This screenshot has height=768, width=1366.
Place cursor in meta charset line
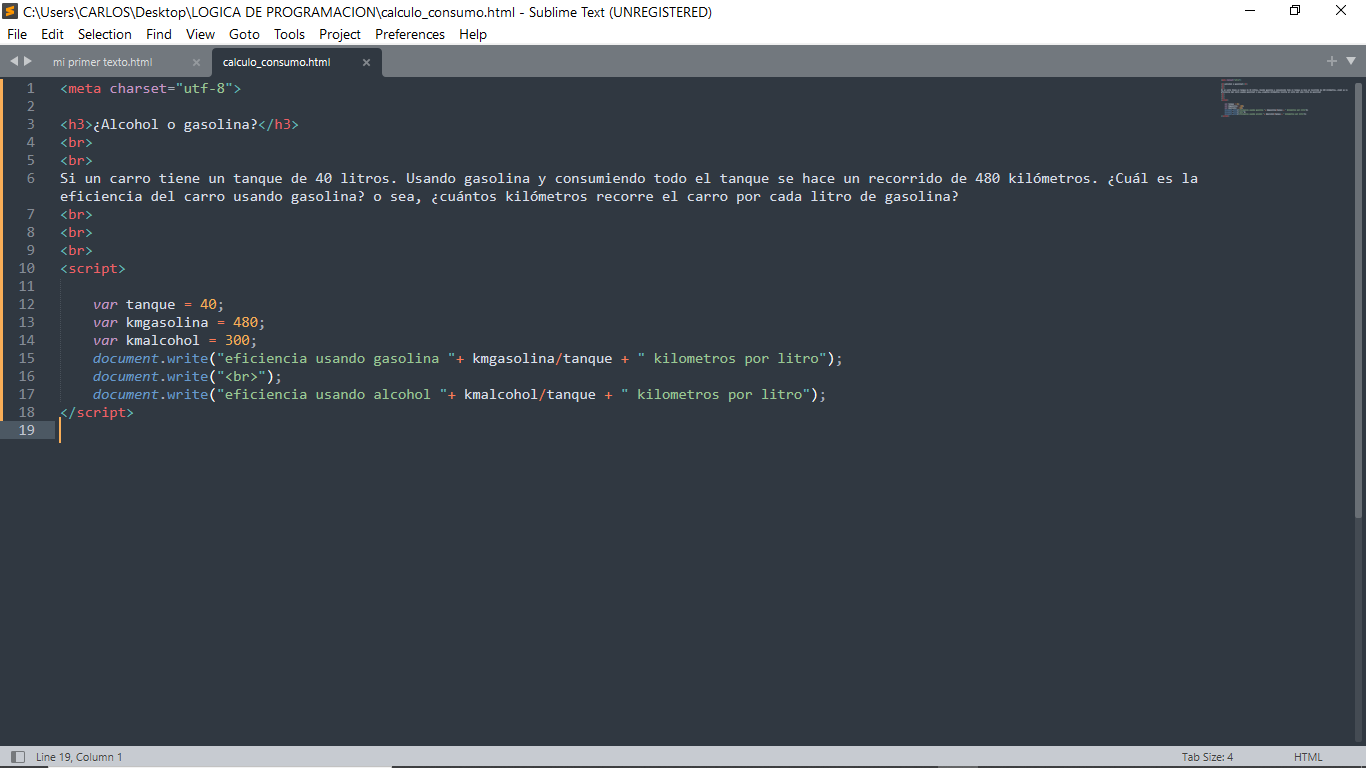pos(150,88)
